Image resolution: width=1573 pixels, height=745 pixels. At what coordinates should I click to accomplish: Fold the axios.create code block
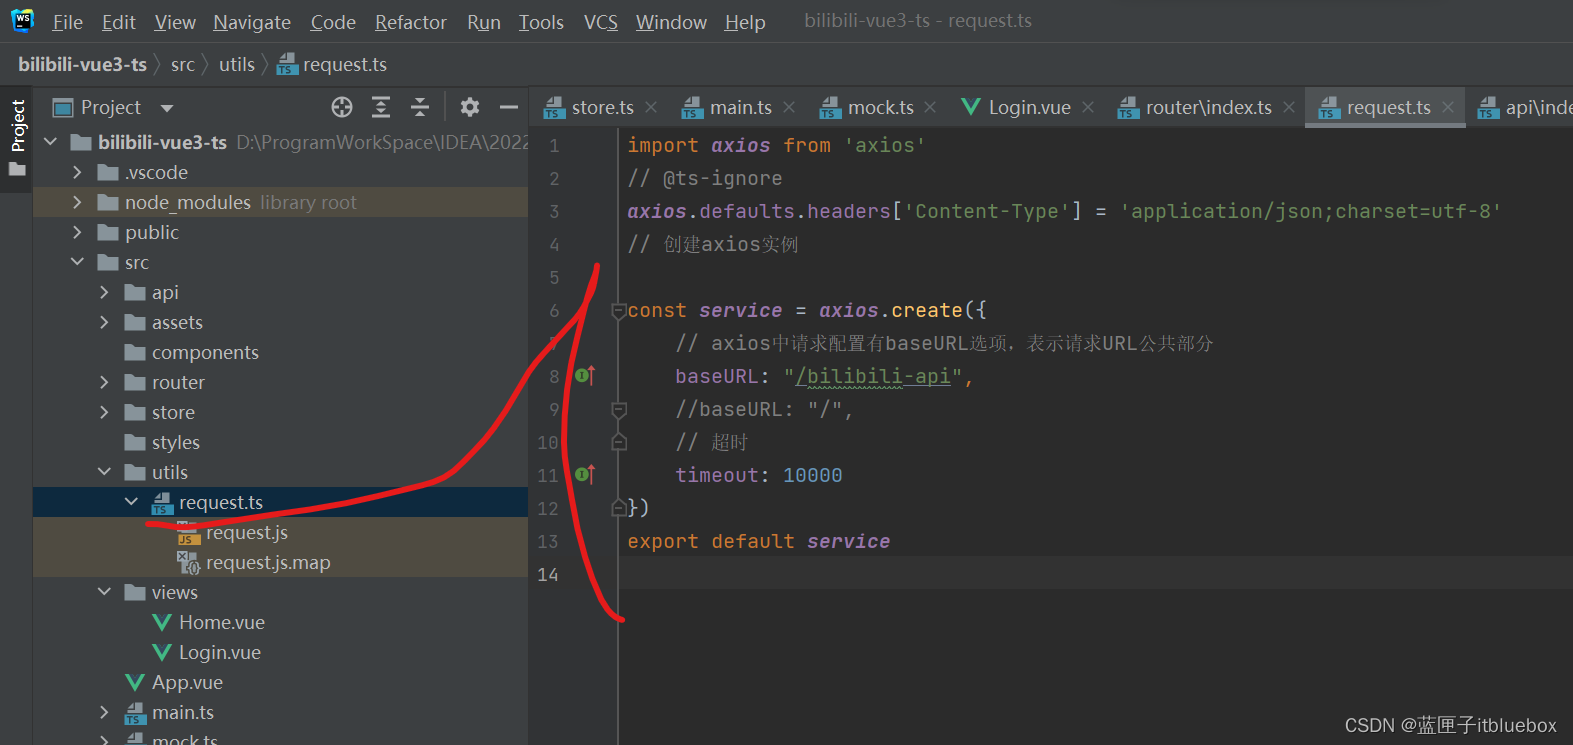[x=619, y=311]
